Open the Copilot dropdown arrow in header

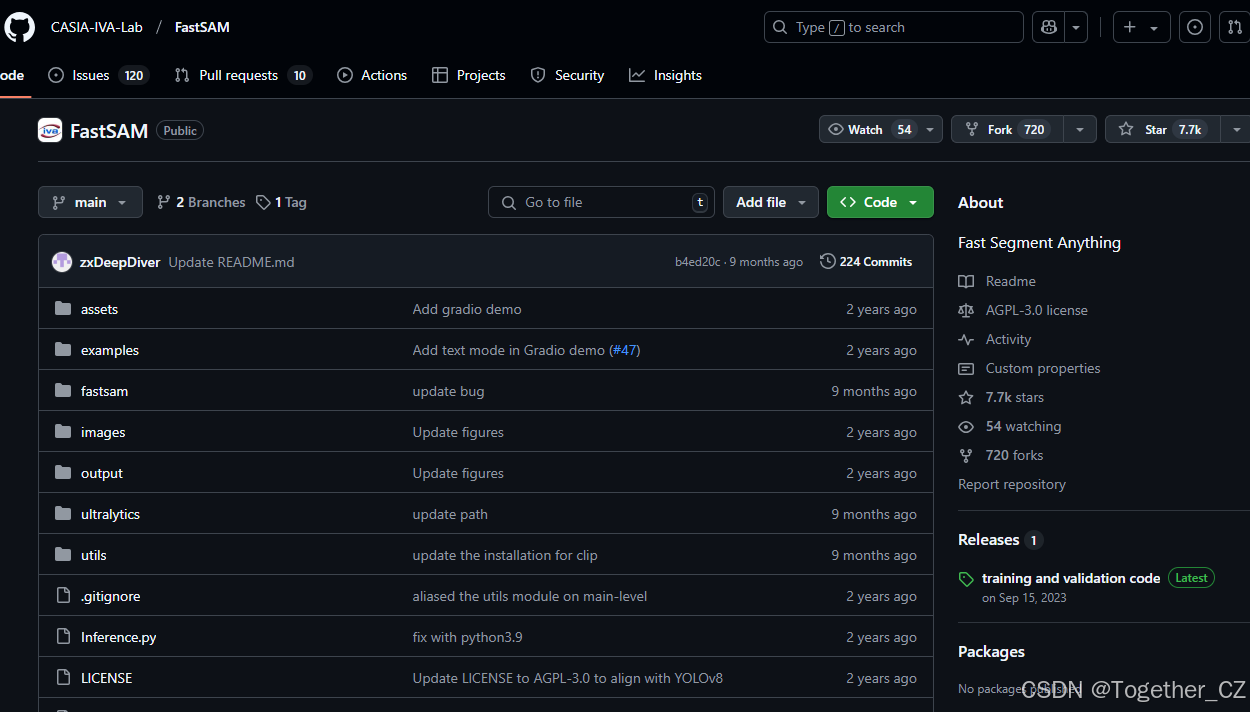[x=1076, y=27]
